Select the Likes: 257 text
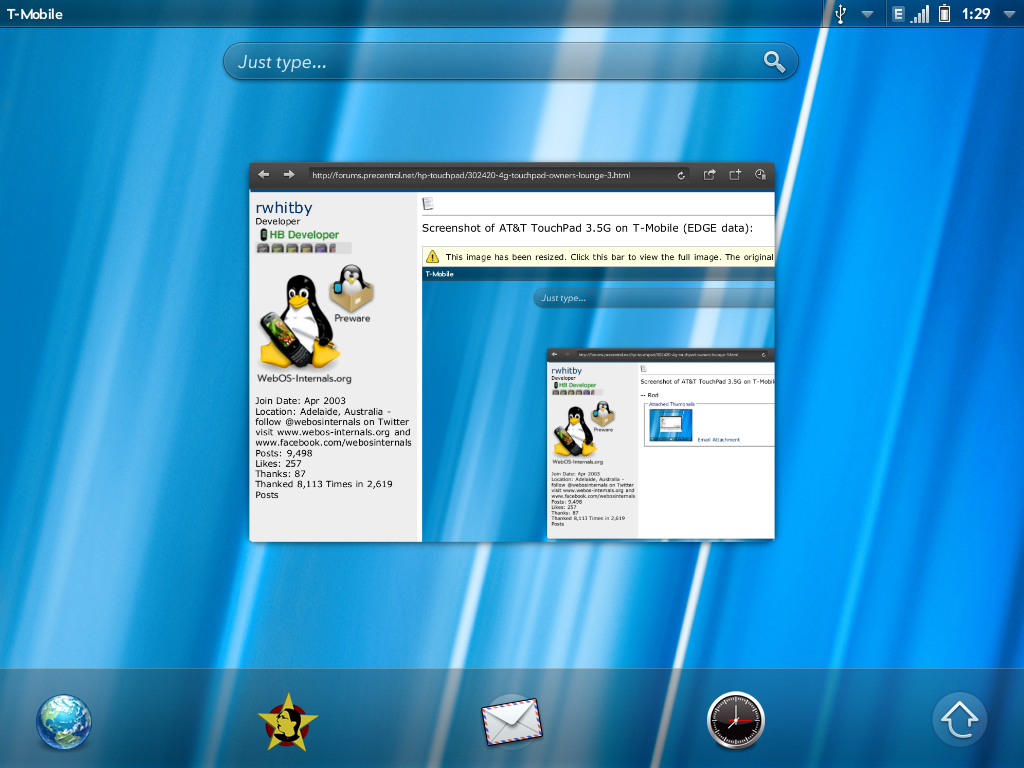Screen dimensions: 1024x768 tap(278, 463)
